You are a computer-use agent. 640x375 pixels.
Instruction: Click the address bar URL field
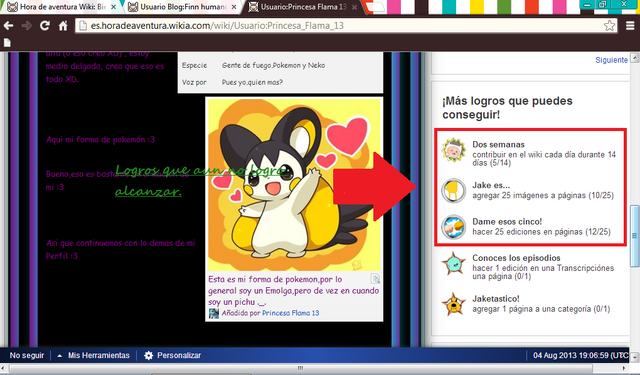click(347, 26)
